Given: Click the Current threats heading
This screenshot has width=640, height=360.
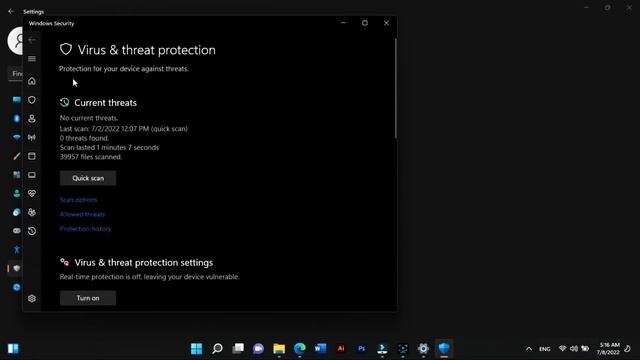Looking at the screenshot, I should 105,103.
